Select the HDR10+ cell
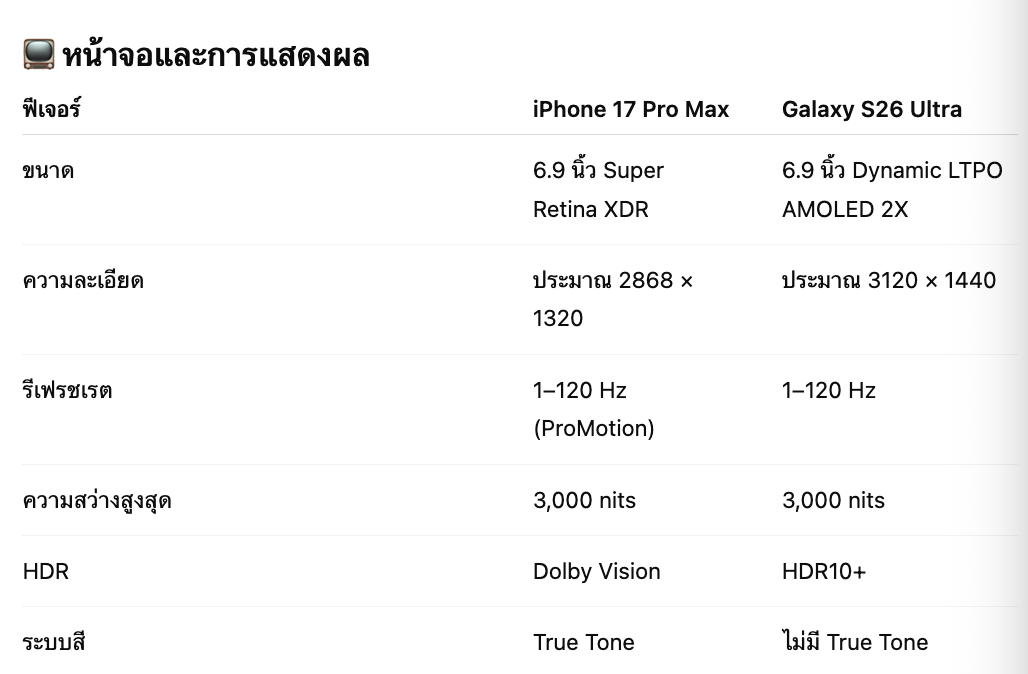Image resolution: width=1028 pixels, height=674 pixels. pyautogui.click(x=824, y=572)
